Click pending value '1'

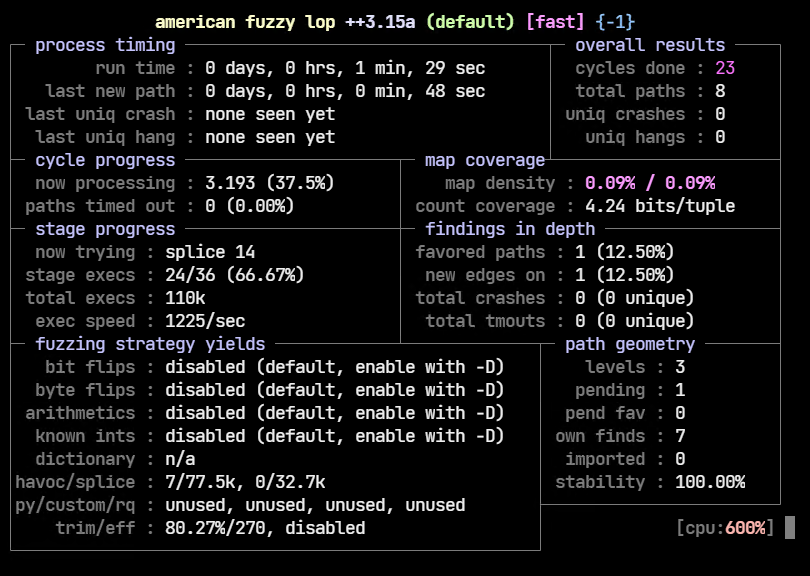click(680, 390)
